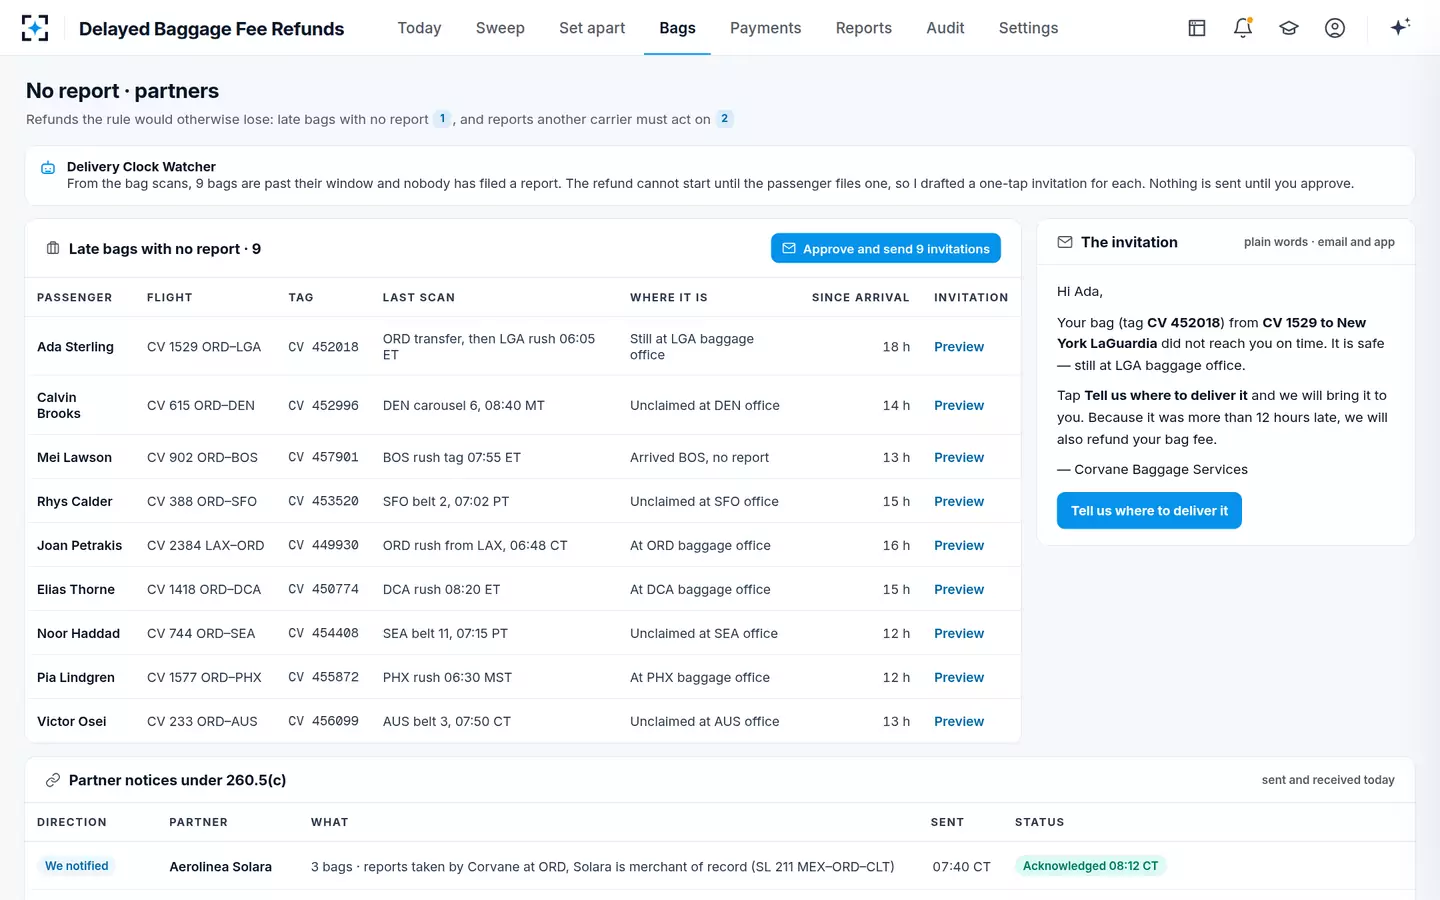Click the Passenger column header

(x=75, y=297)
